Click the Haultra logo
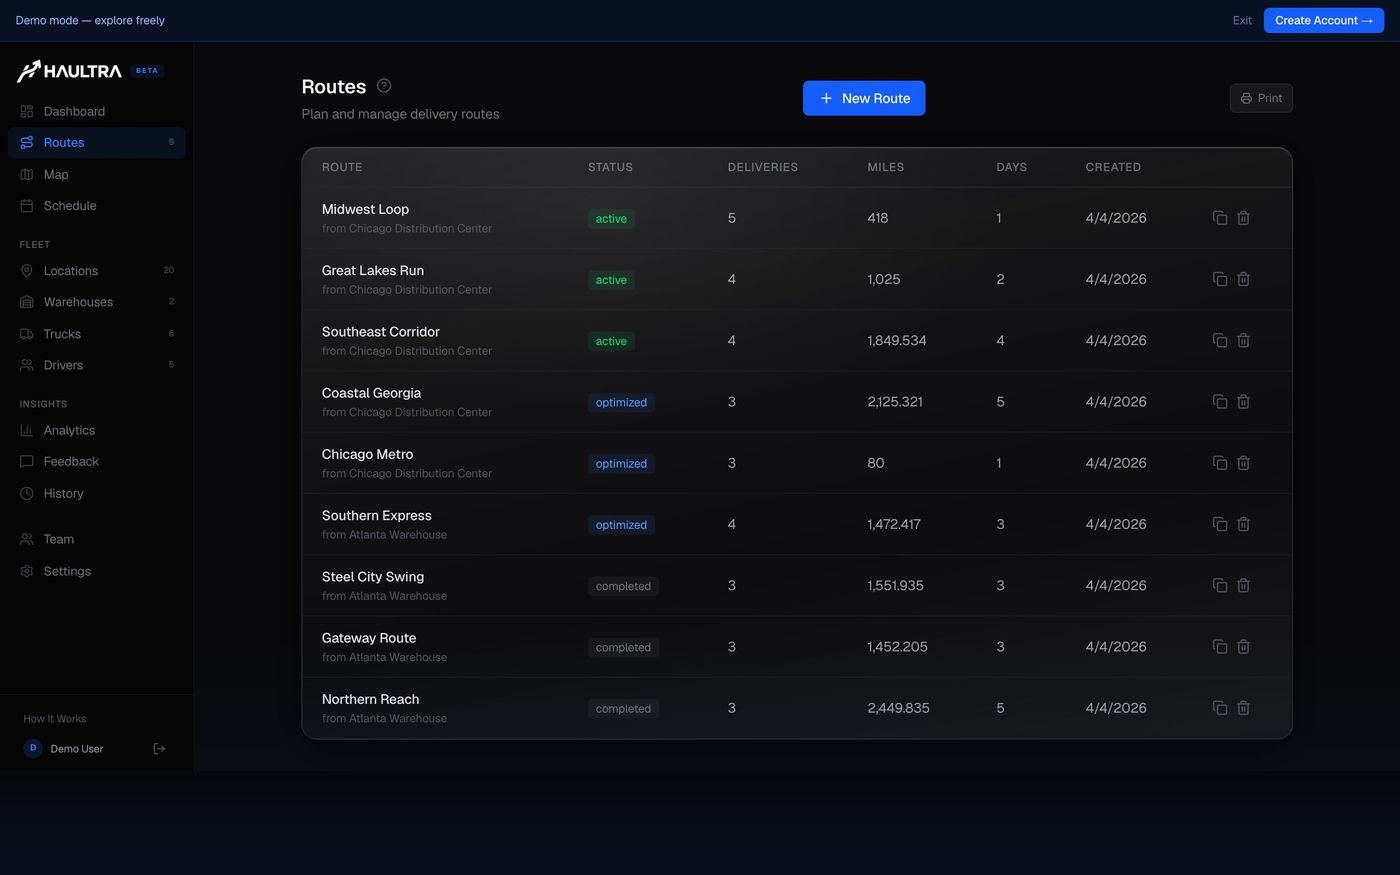Screen dimensions: 1400x875 (x=70, y=71)
